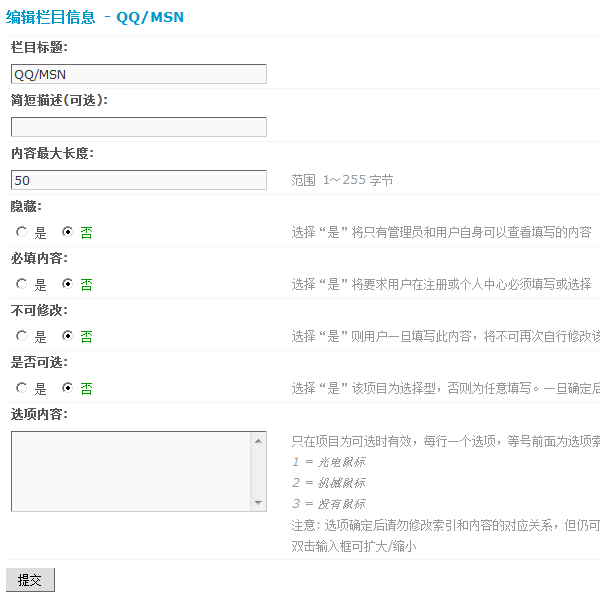The height and width of the screenshot is (594, 600).
Task: Click the note 双击输入框可扩大/缩小
Action: 354,547
